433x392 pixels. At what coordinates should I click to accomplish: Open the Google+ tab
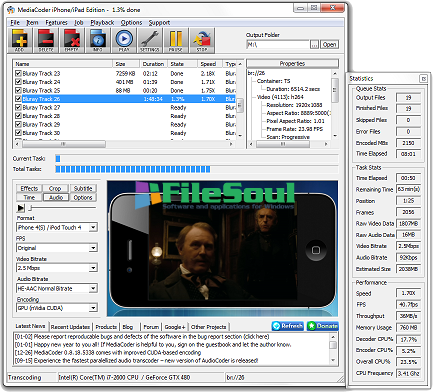click(x=175, y=327)
